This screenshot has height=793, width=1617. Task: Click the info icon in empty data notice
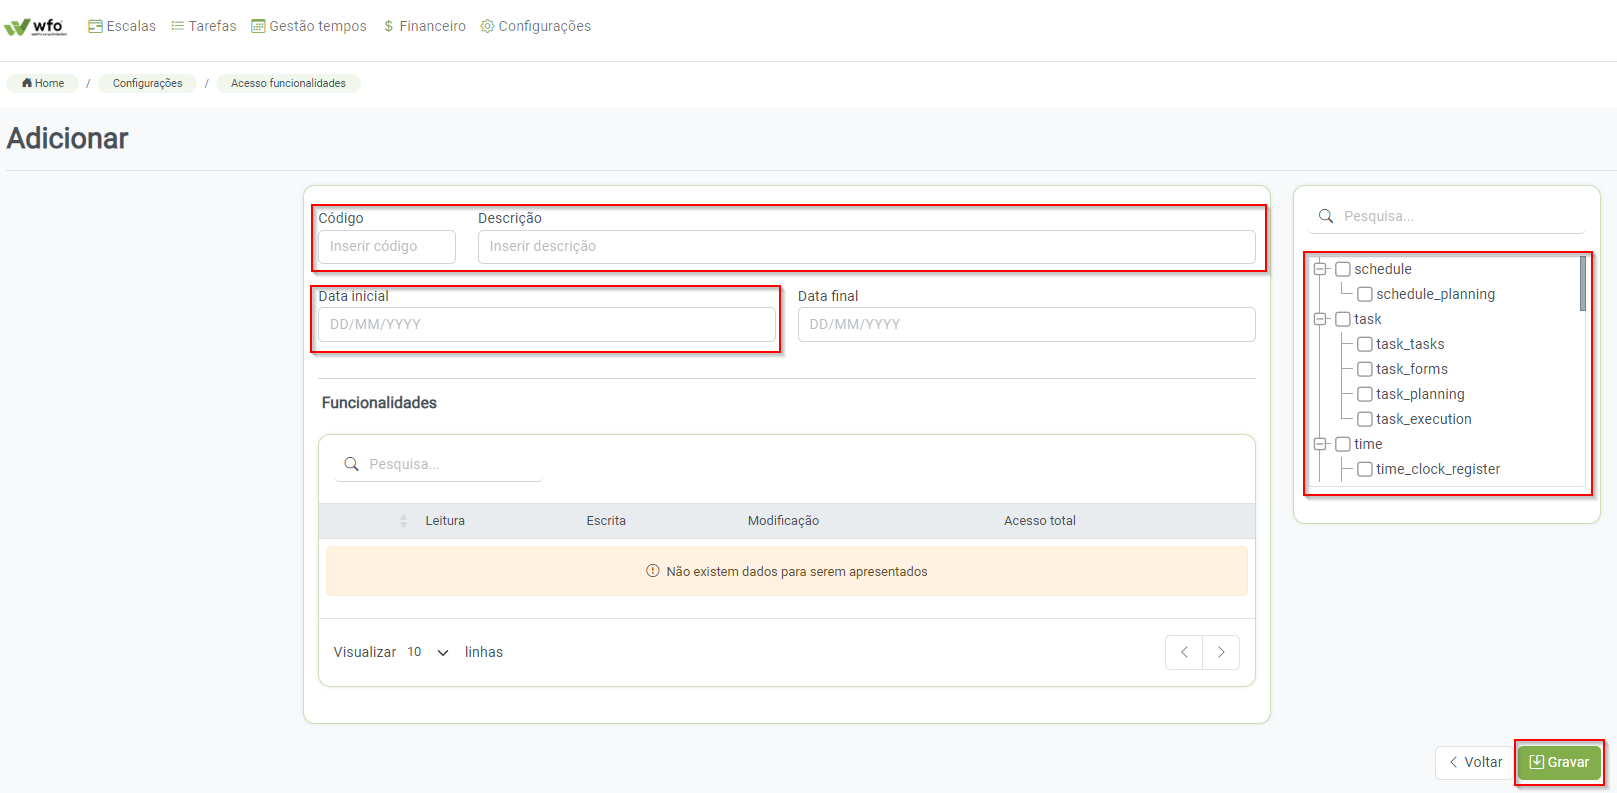pos(653,571)
